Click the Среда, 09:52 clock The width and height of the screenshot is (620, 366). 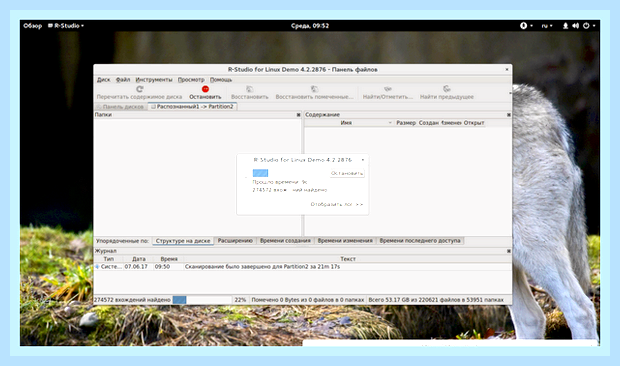[x=310, y=26]
